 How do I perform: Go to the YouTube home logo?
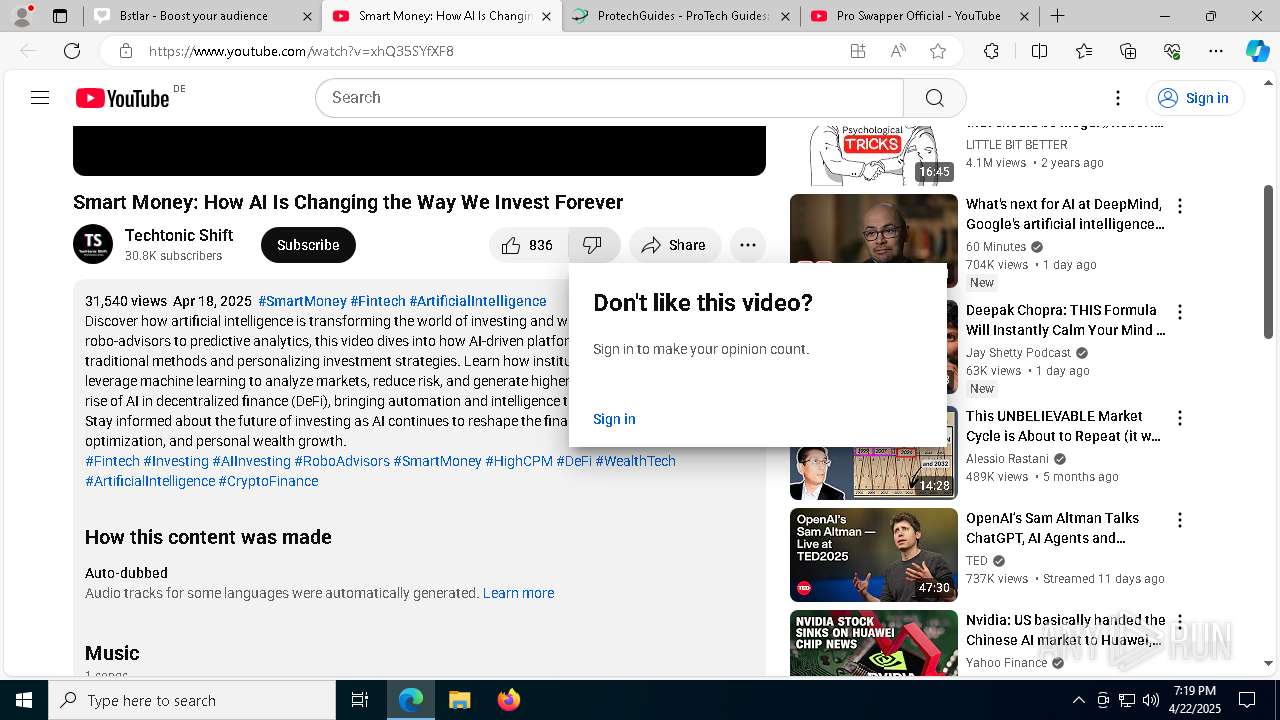click(x=122, y=98)
